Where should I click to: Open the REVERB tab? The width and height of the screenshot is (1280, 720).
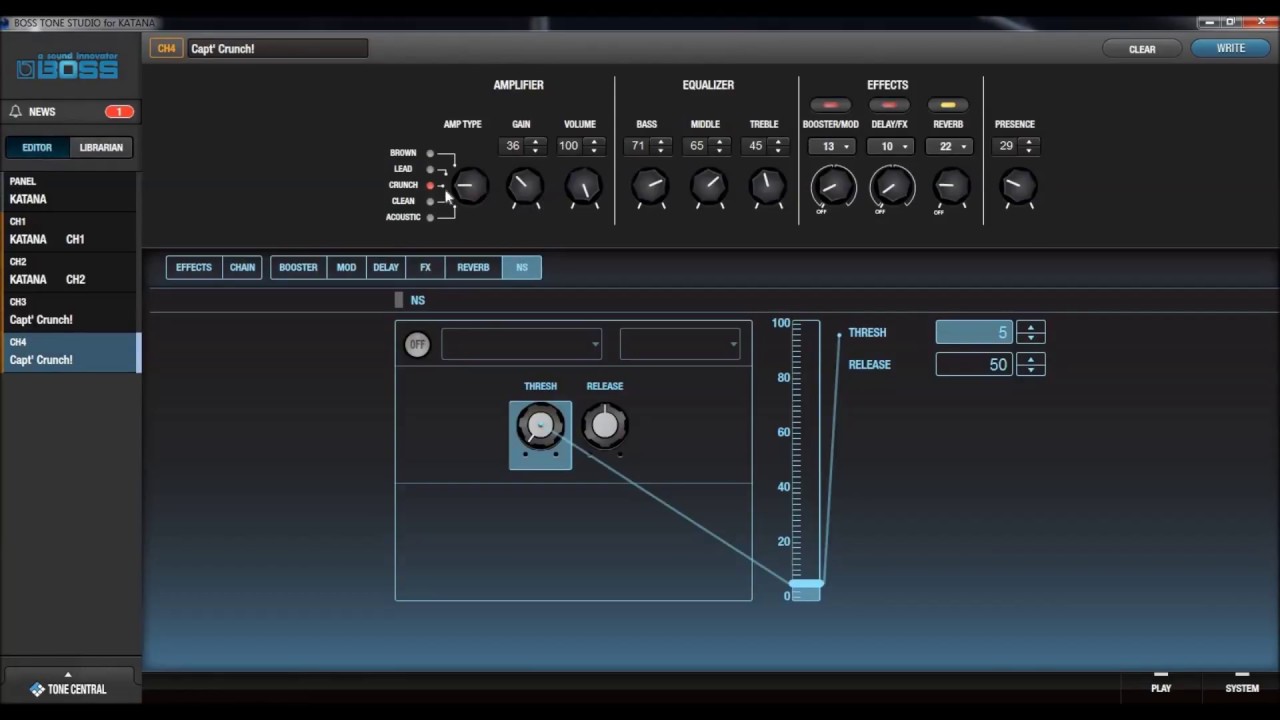pyautogui.click(x=473, y=267)
